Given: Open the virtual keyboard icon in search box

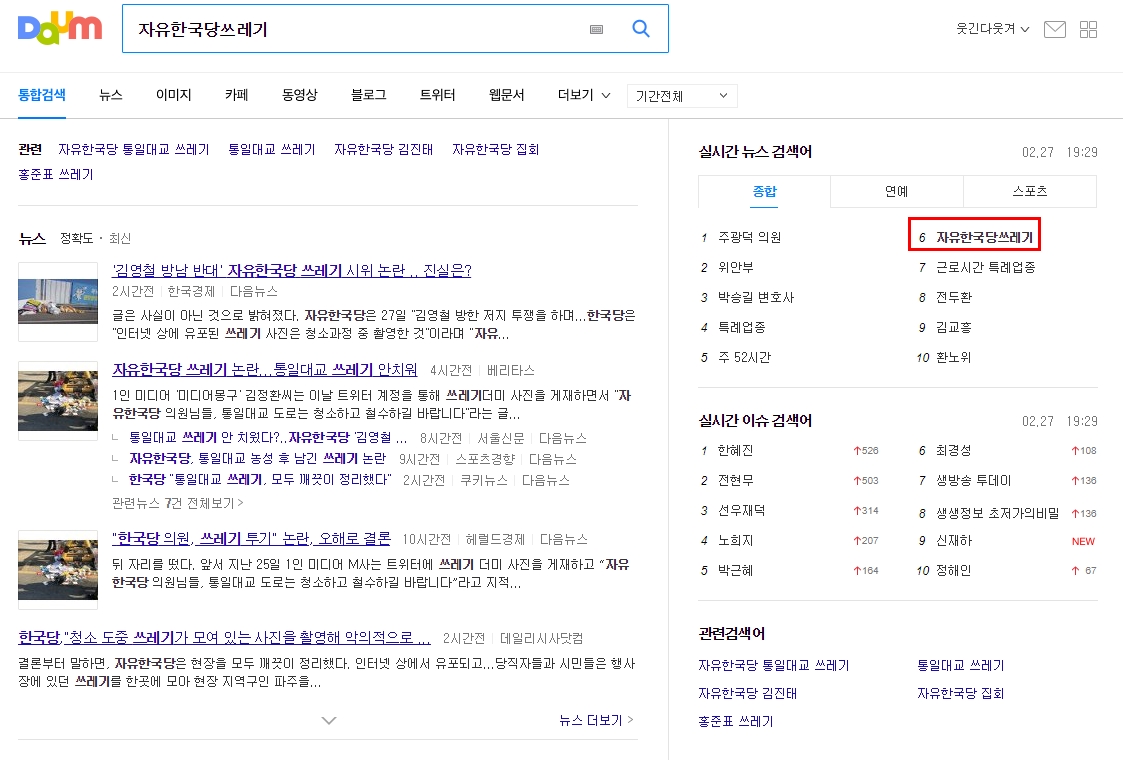Looking at the screenshot, I should click(x=597, y=30).
